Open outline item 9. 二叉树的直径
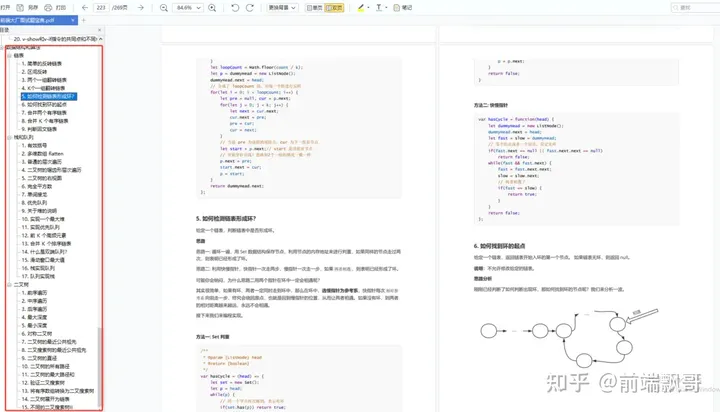This screenshot has width=720, height=412. 39,358
